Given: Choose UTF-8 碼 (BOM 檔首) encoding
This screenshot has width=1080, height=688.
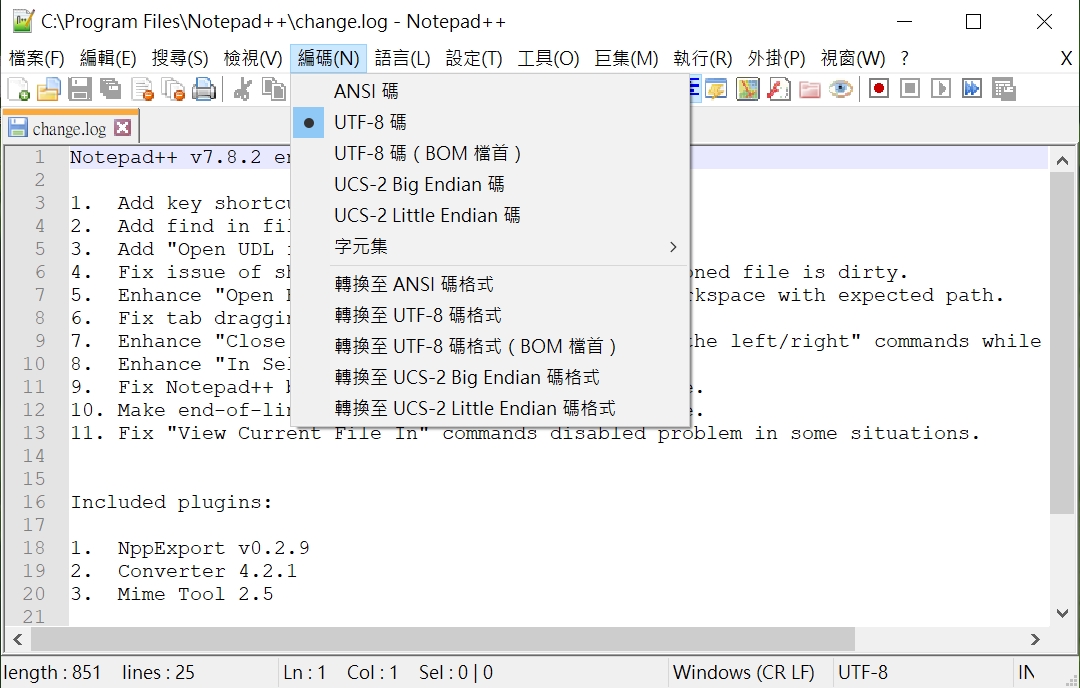Looking at the screenshot, I should [490, 154].
